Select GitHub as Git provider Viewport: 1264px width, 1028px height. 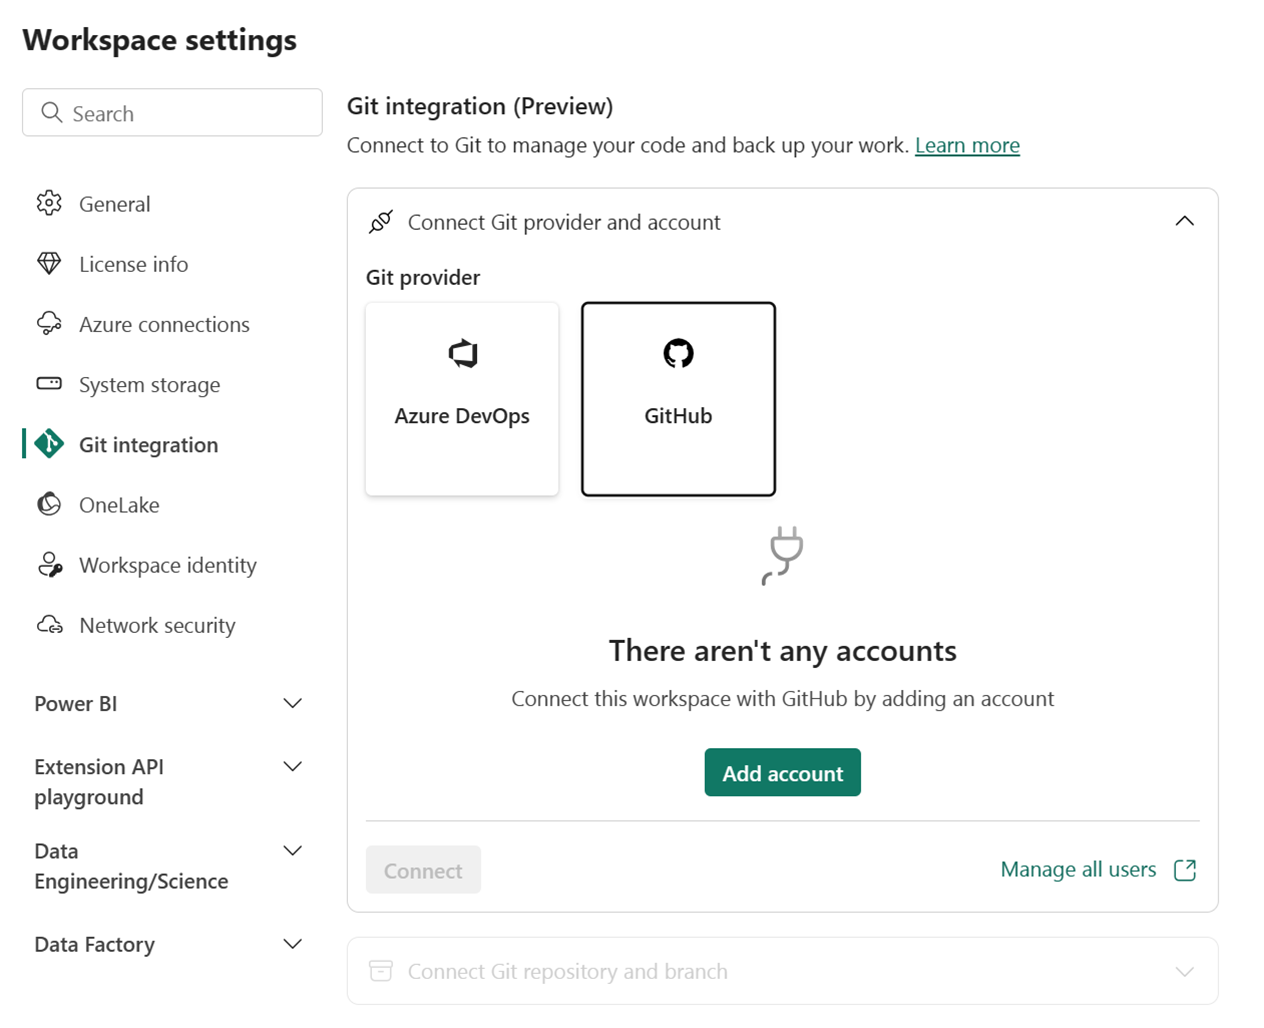click(x=678, y=398)
